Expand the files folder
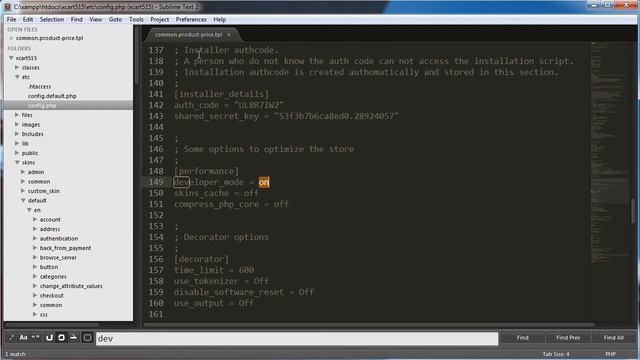Image resolution: width=640 pixels, height=360 pixels. [x=17, y=115]
